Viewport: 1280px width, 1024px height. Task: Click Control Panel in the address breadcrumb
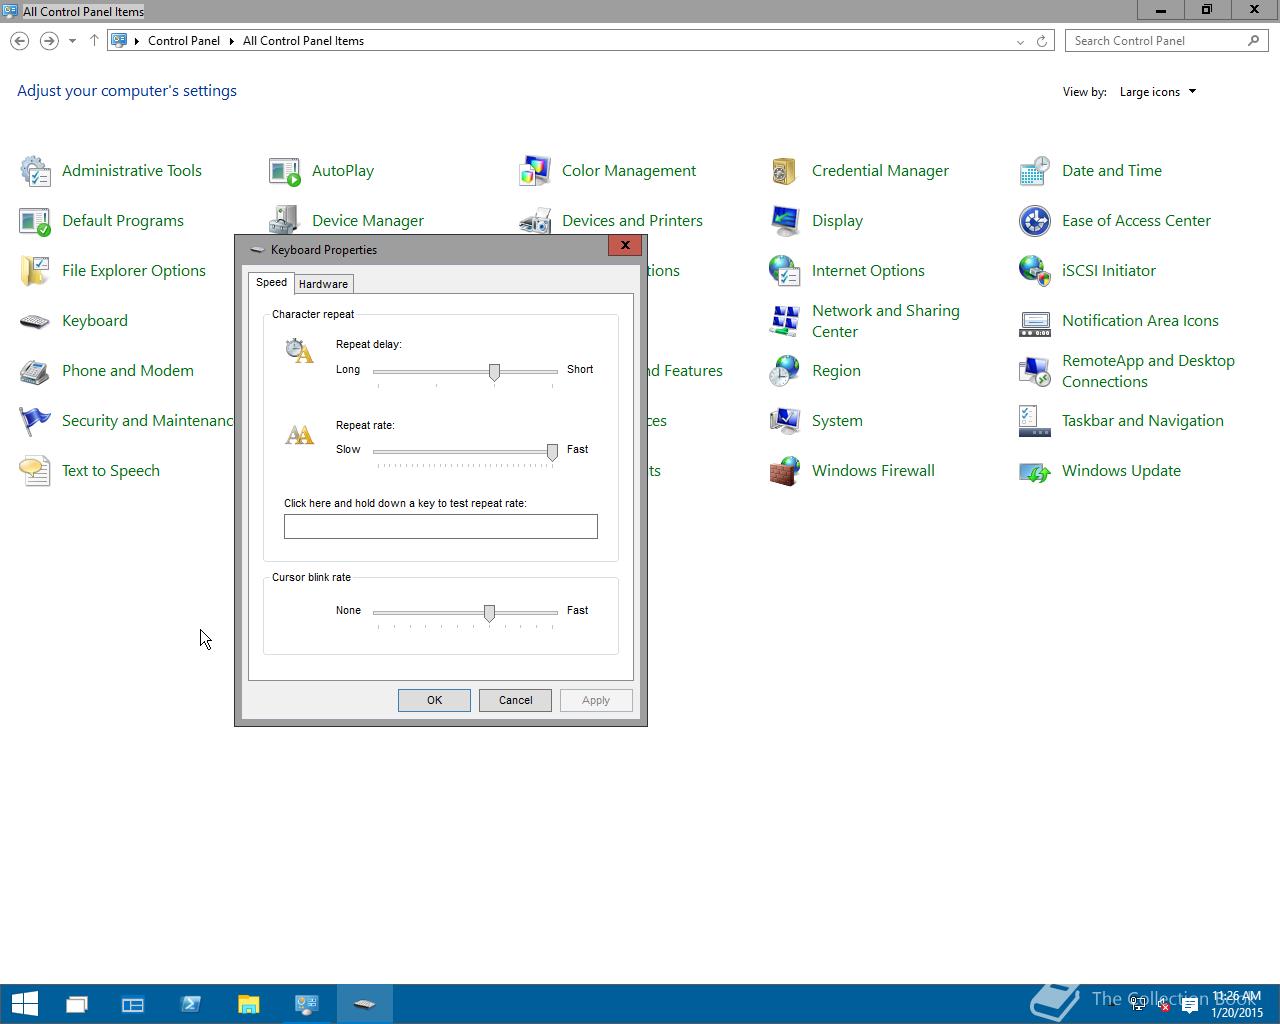coord(184,41)
